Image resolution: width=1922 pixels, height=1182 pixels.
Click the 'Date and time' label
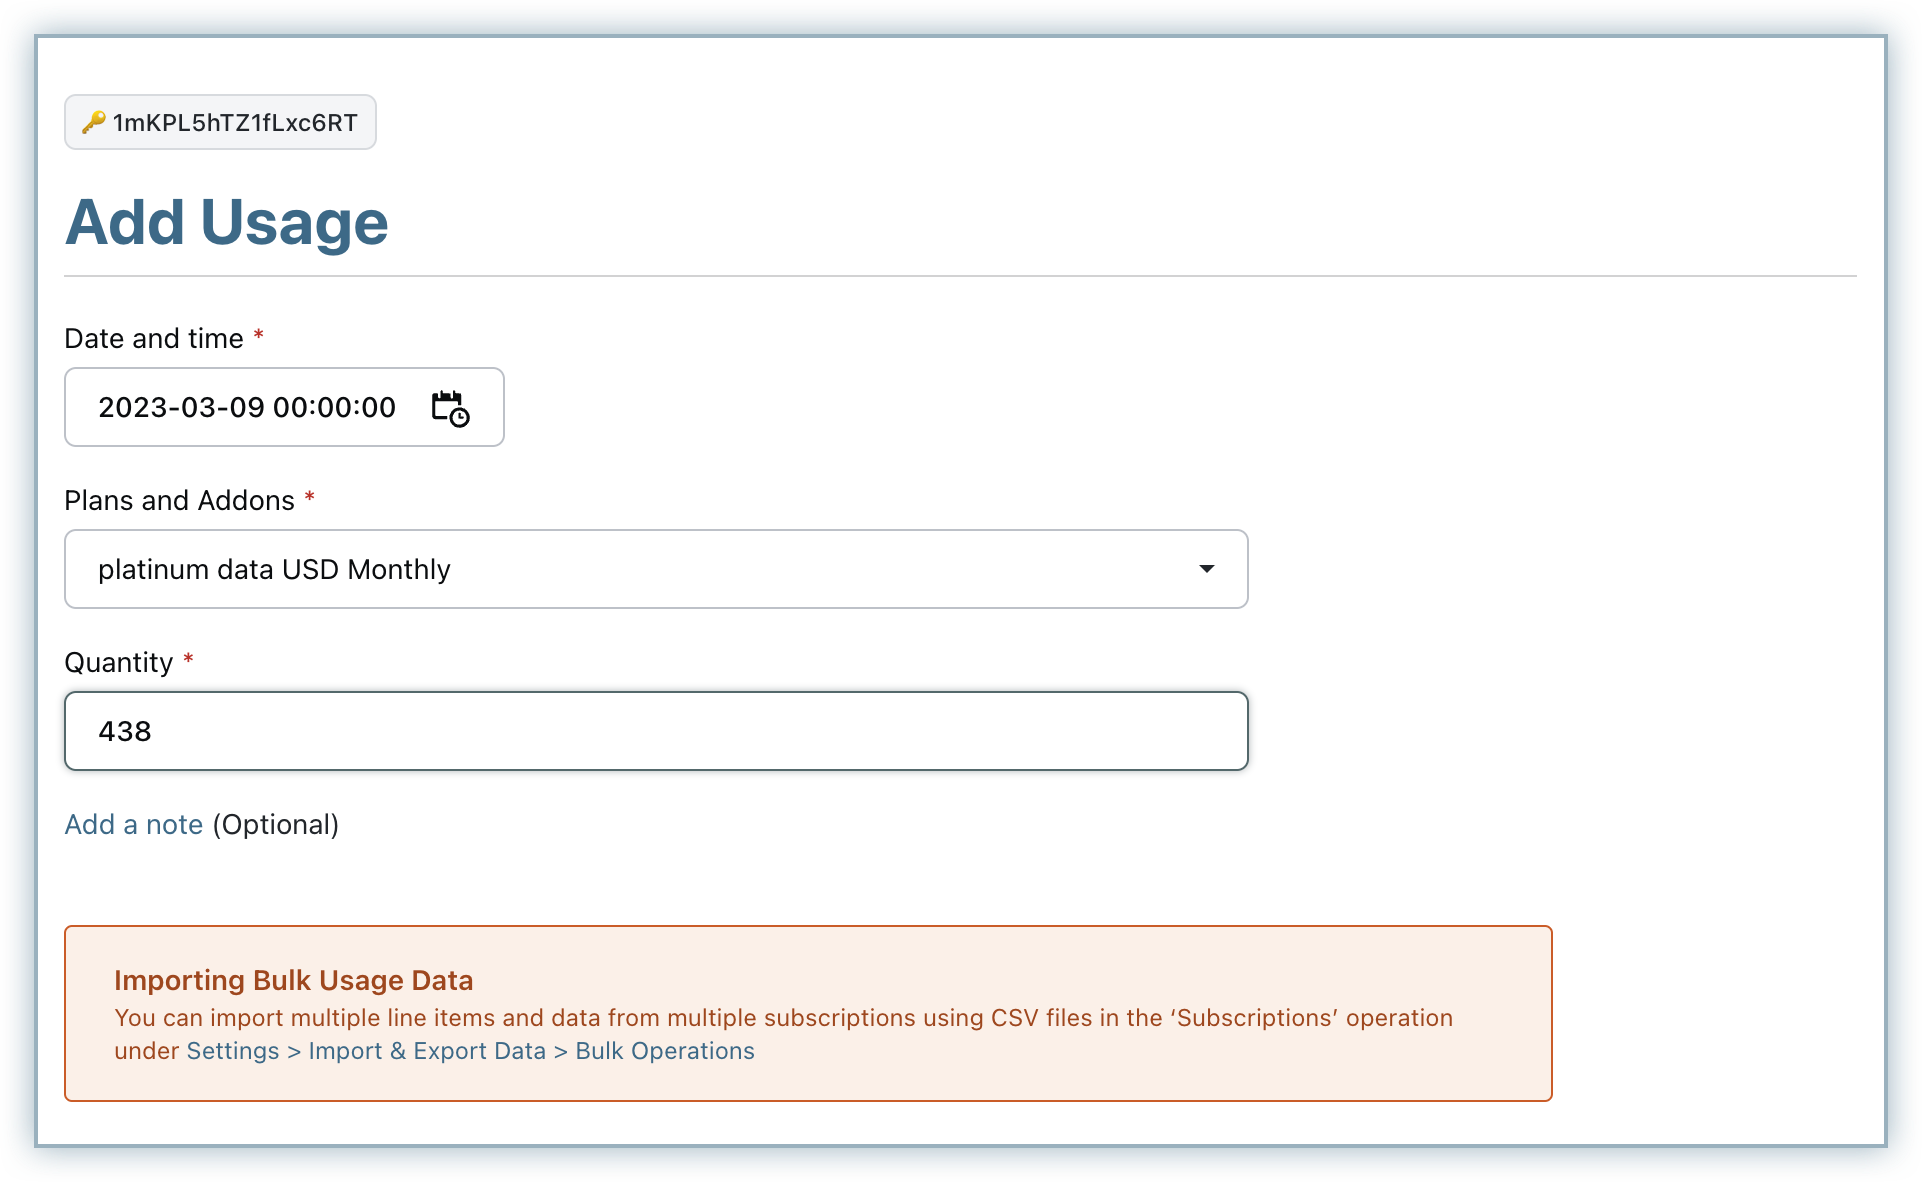tap(154, 338)
